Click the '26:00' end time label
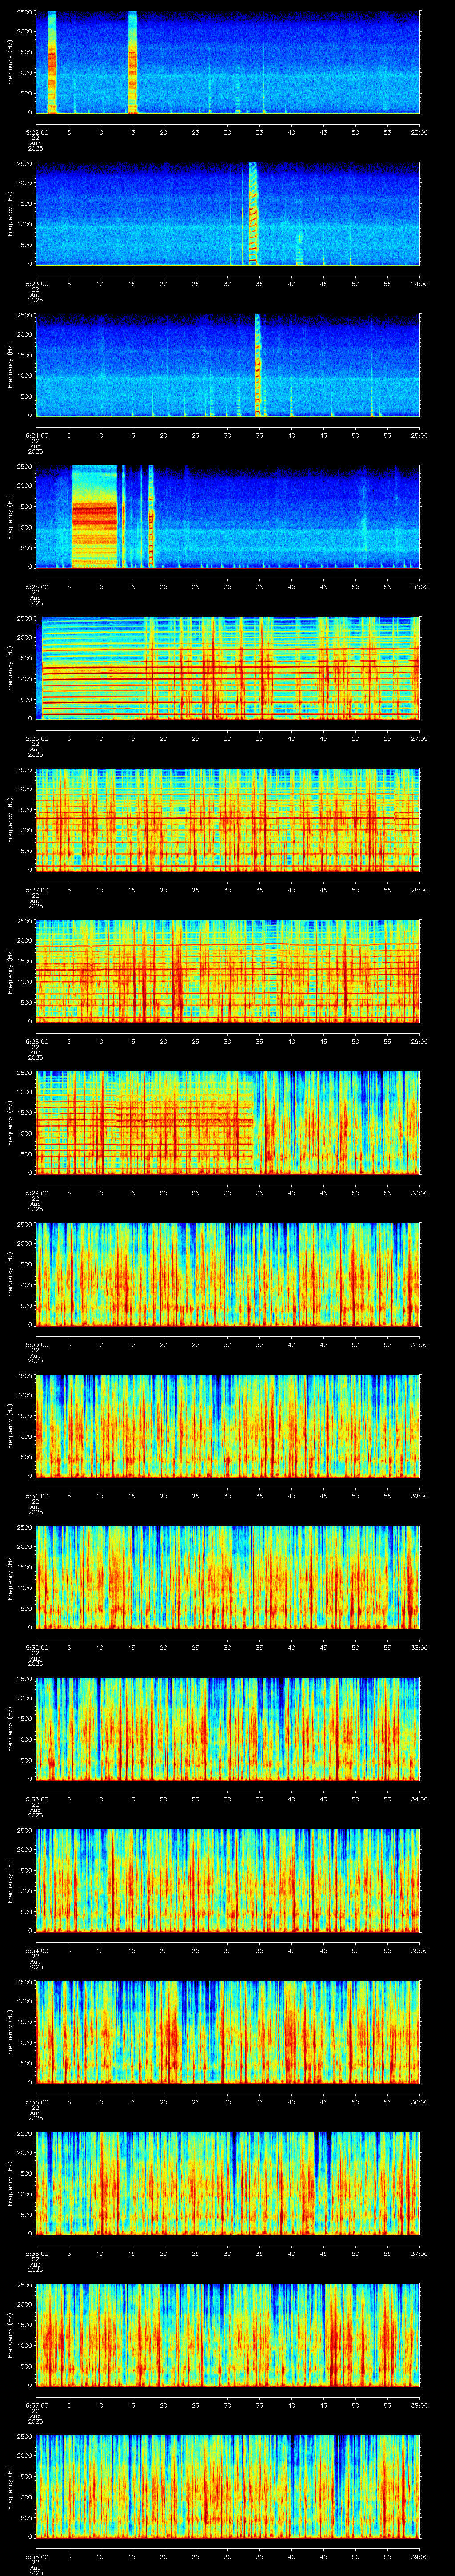The height and width of the screenshot is (2576, 455). pos(419,587)
